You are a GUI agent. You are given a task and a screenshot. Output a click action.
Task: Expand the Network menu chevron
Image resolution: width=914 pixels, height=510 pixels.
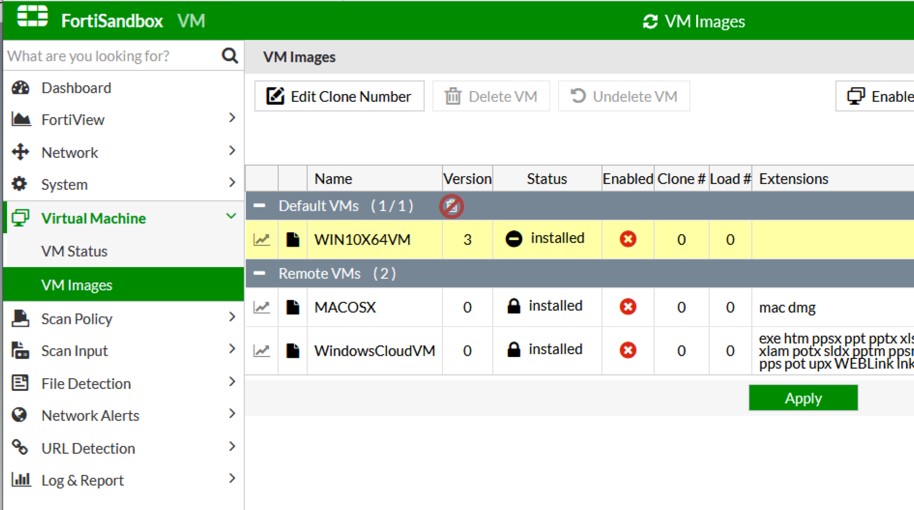tap(232, 150)
